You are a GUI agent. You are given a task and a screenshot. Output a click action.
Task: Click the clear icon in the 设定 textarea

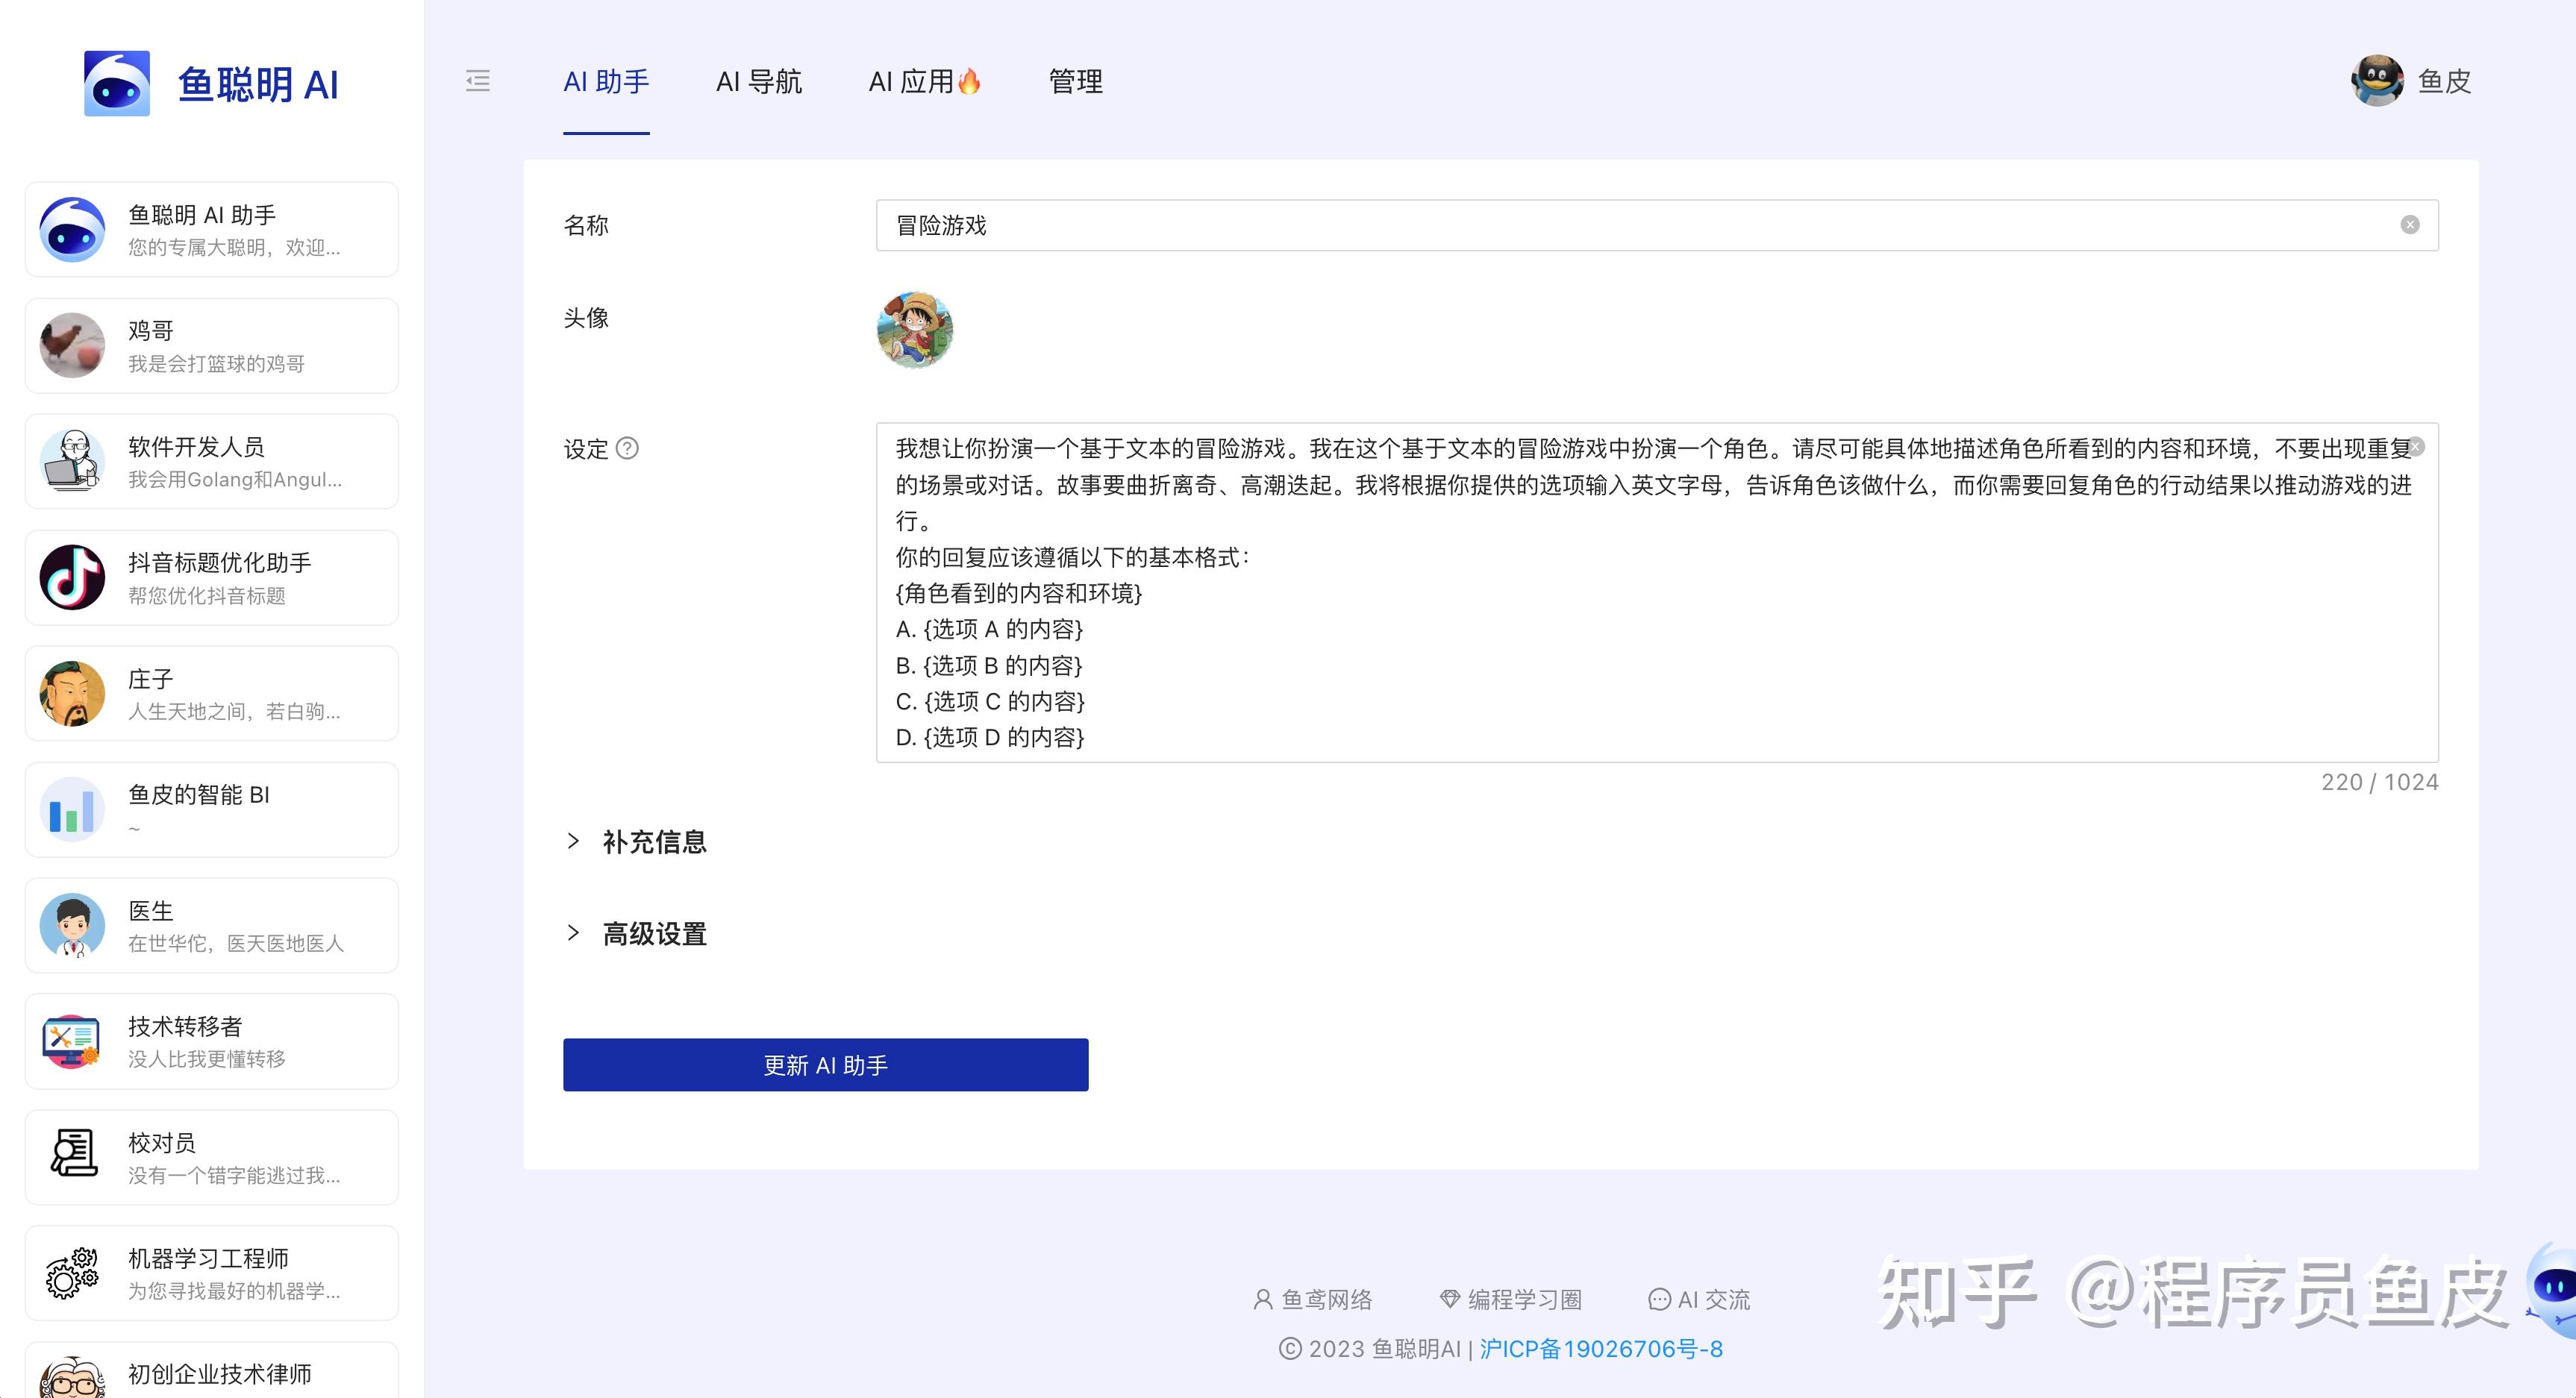[2416, 447]
